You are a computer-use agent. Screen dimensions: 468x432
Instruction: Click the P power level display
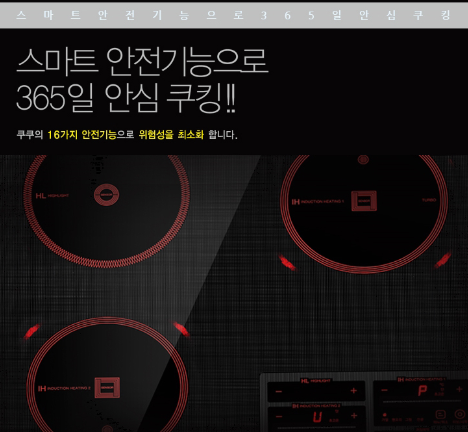(422, 390)
